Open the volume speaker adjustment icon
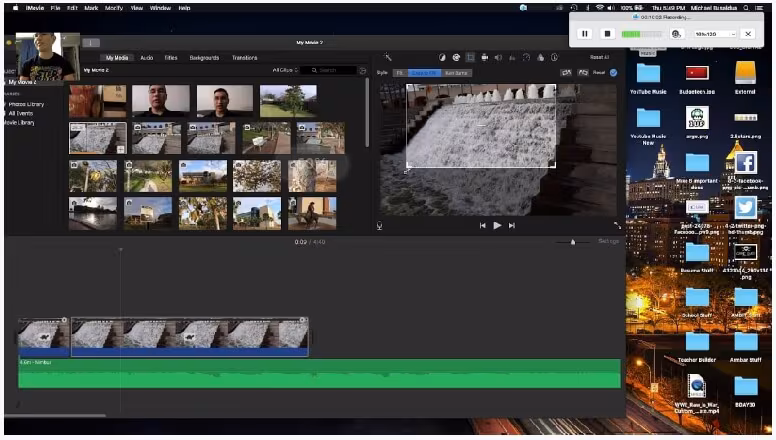Screen dimensions: 776x440 tap(498, 57)
